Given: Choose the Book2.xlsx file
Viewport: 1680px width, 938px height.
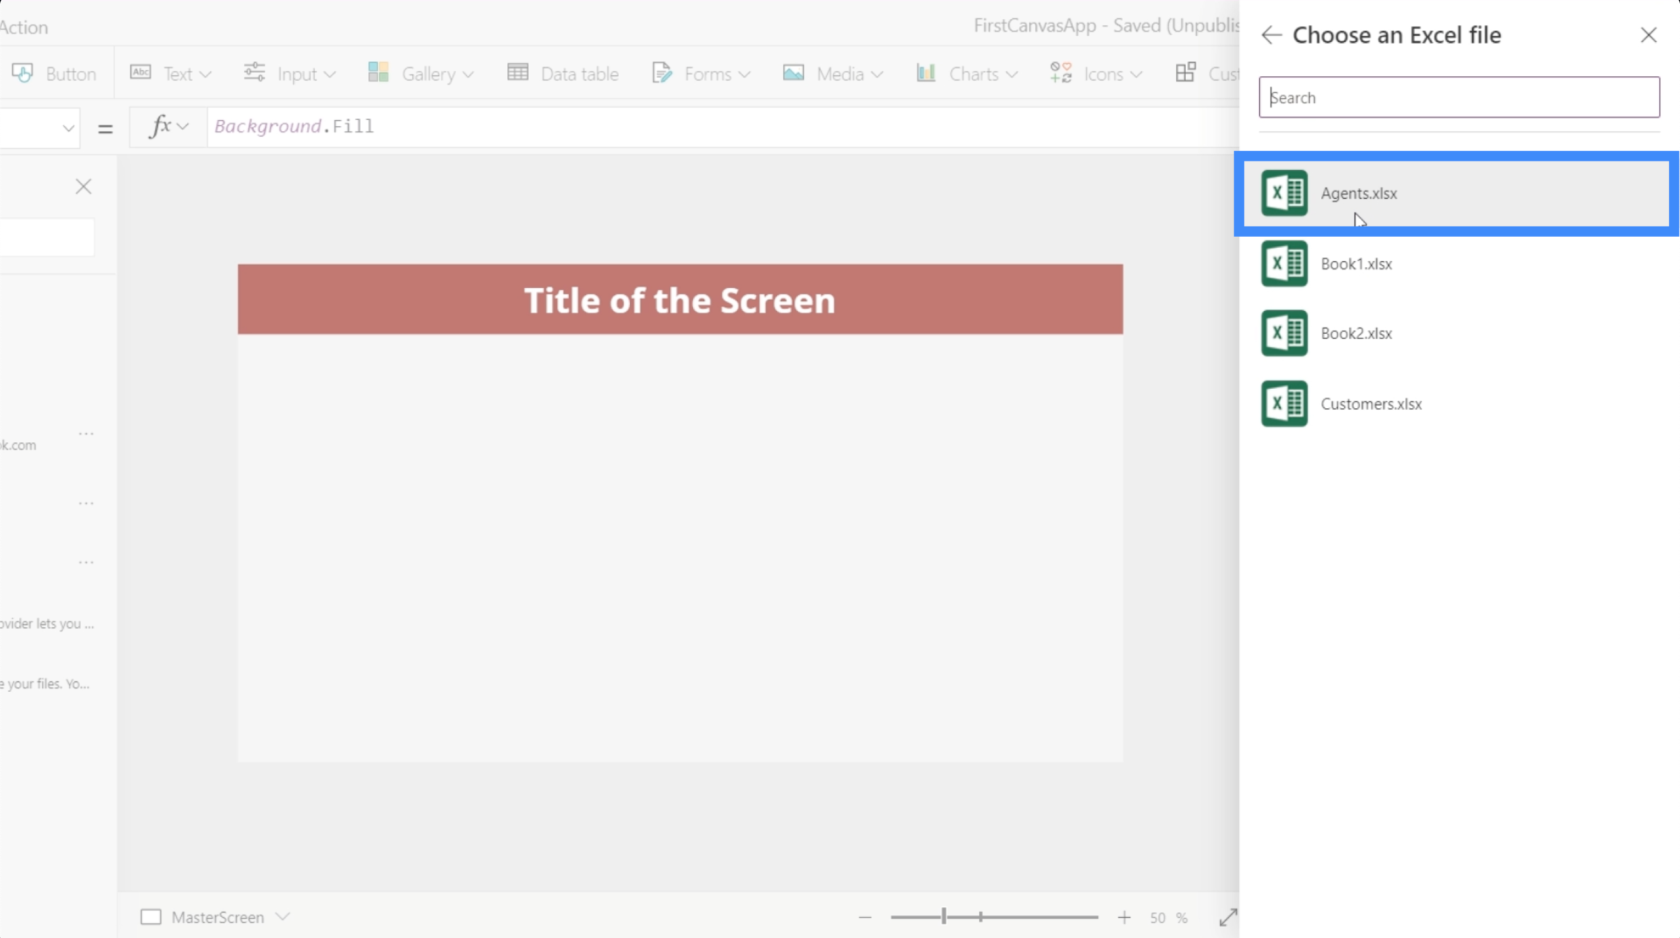Looking at the screenshot, I should 1455,333.
